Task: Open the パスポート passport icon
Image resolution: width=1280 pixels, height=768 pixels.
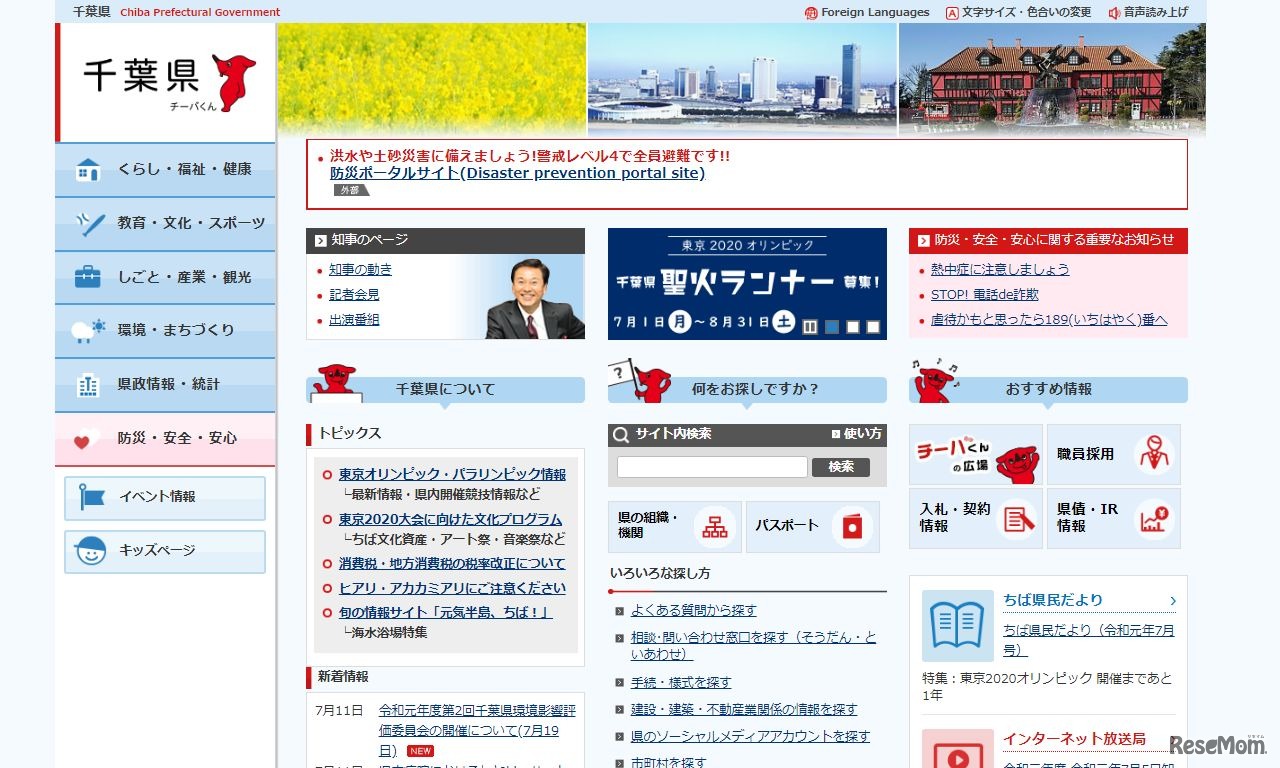Action: coord(851,525)
